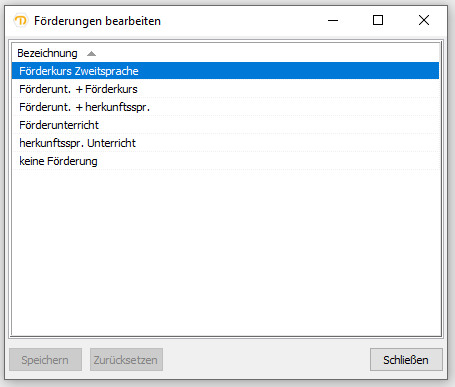Toggle sort order with the Bezeichnung arrow

click(x=91, y=54)
